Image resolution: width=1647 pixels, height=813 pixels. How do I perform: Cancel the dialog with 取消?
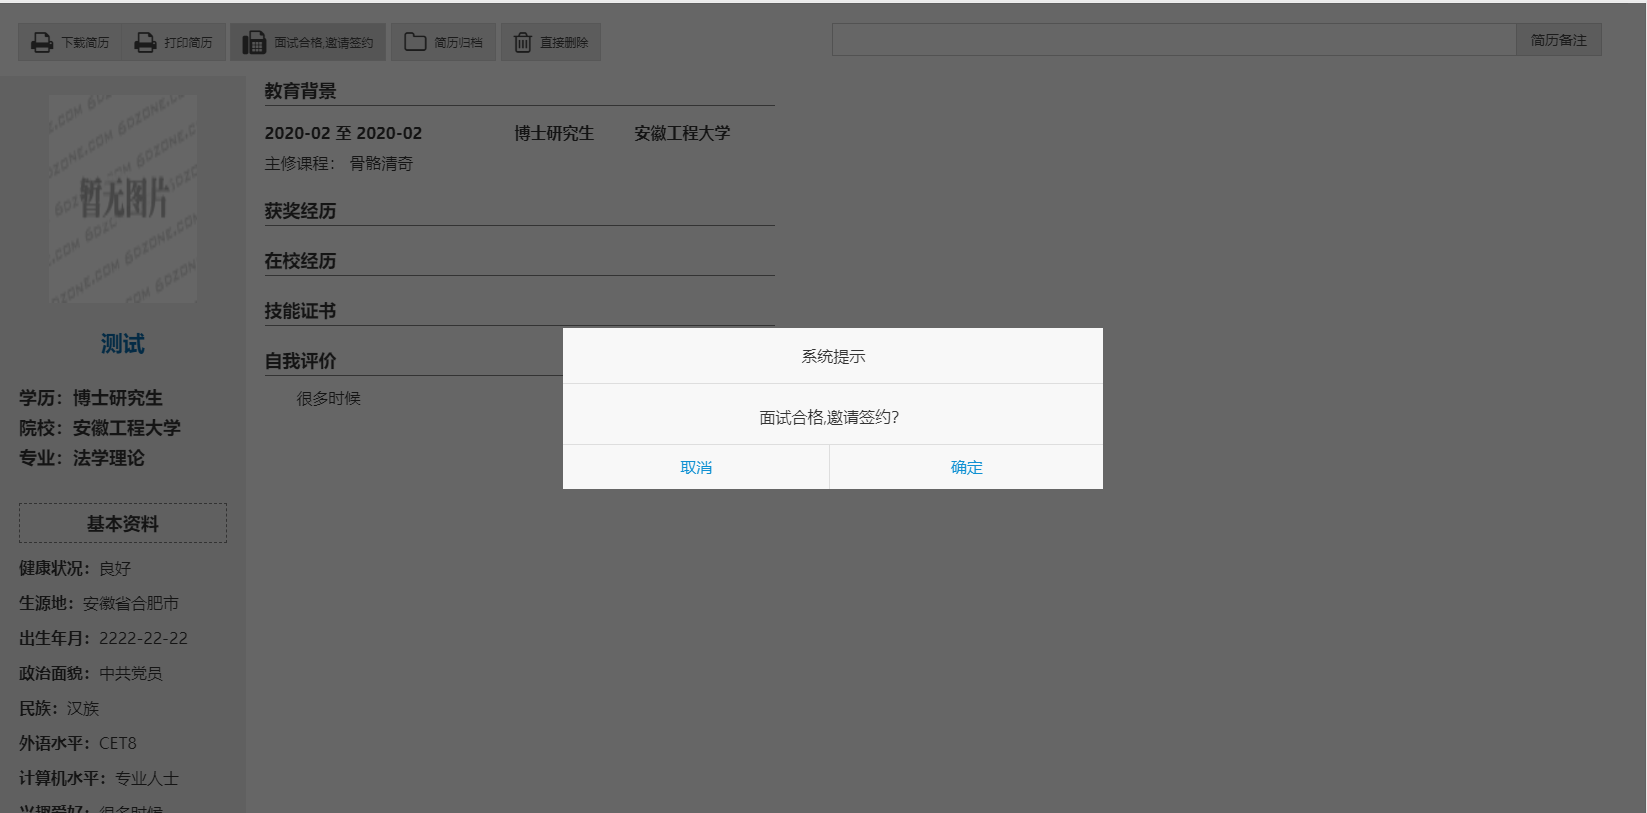click(696, 467)
